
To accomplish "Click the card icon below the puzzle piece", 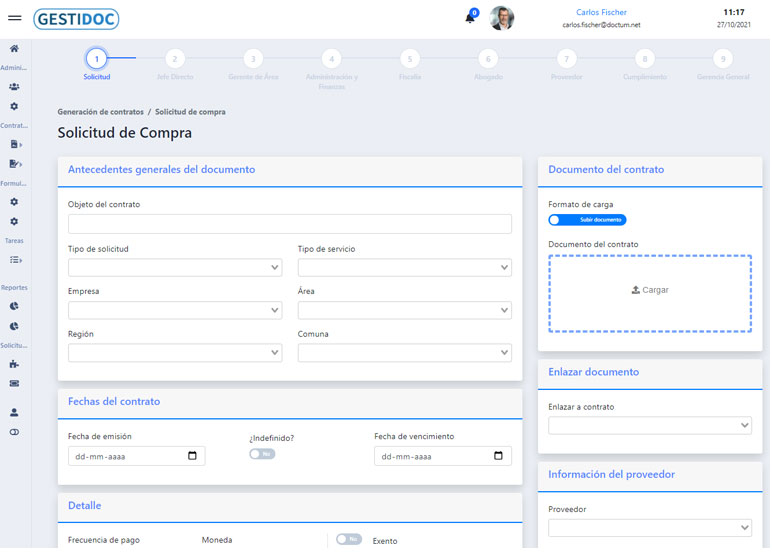I will (x=14, y=384).
